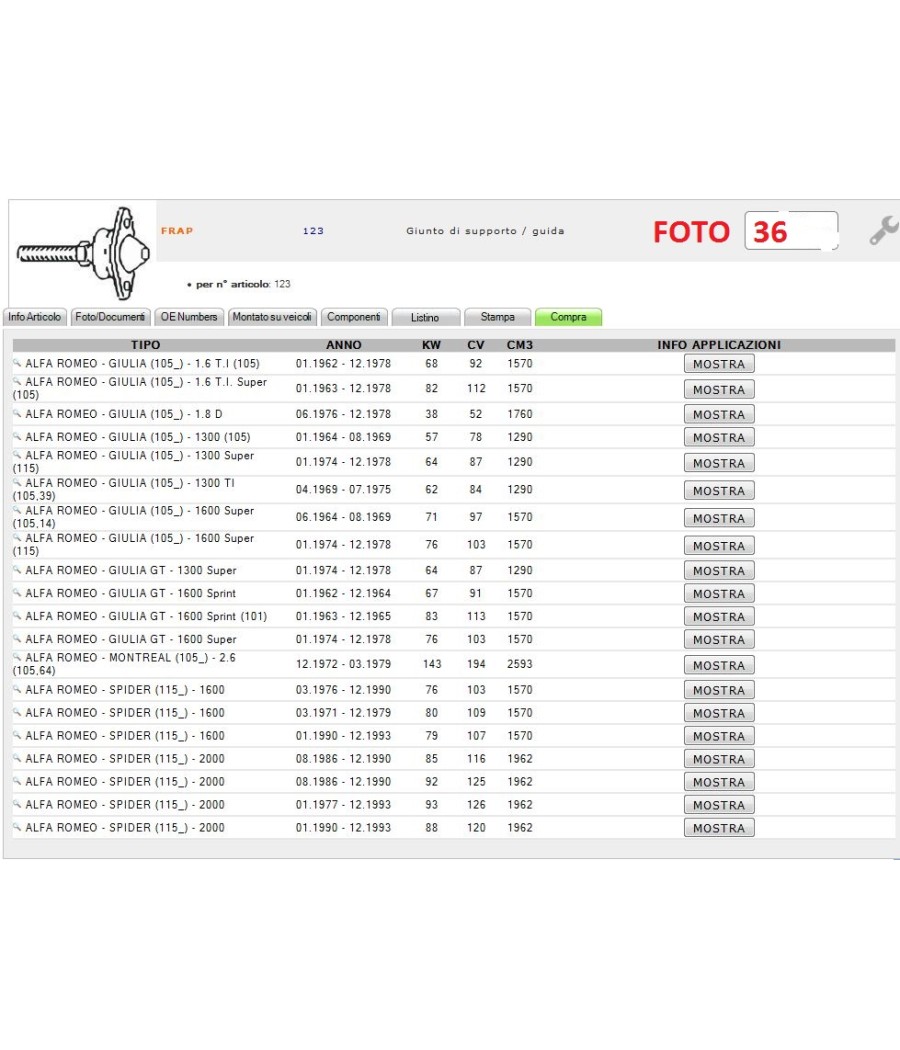Switch to the Componenti tab
Viewport: 900px width, 1050px height.
(354, 317)
